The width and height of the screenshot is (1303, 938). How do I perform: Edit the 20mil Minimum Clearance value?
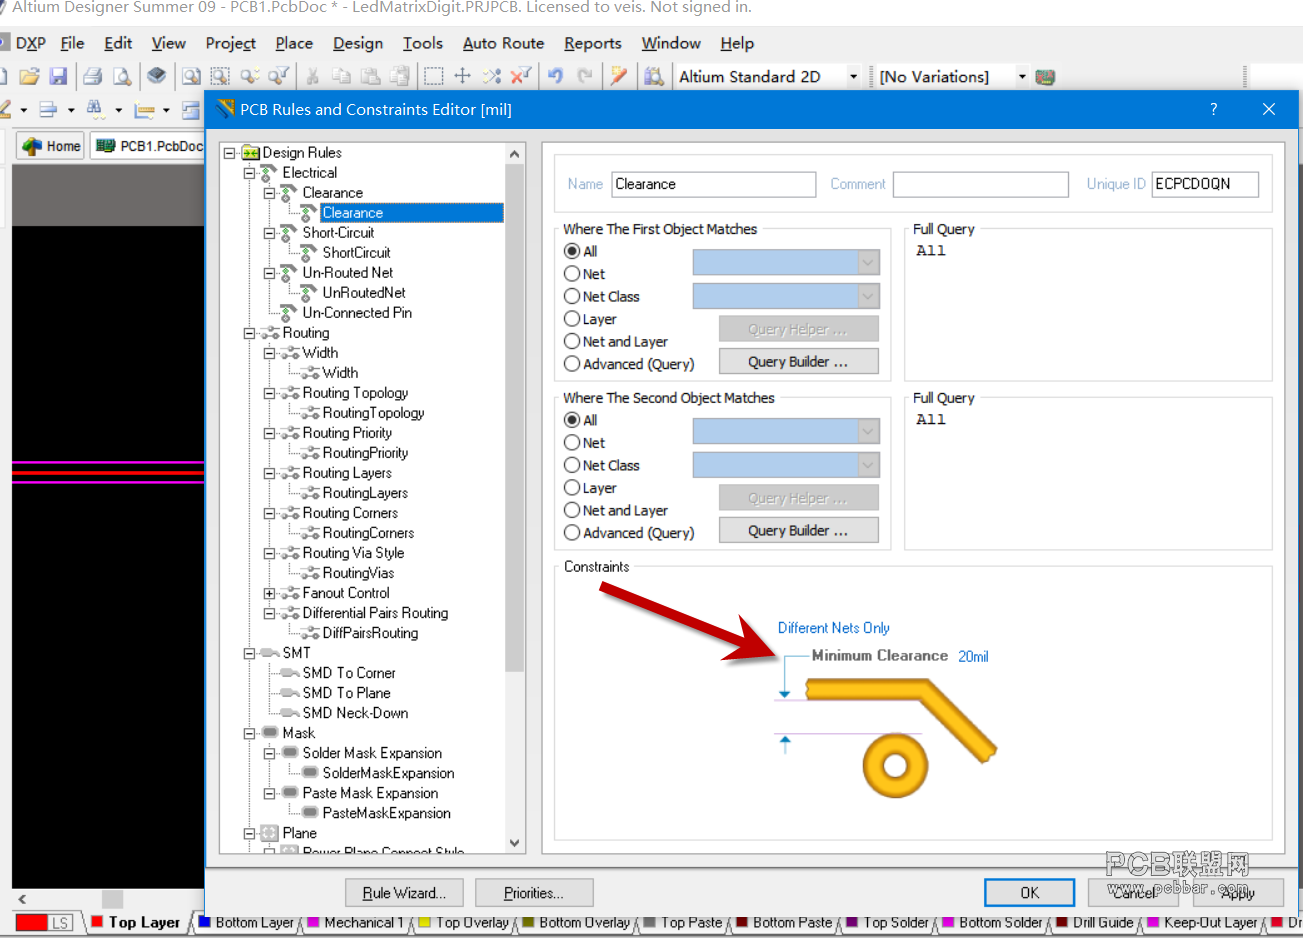(973, 657)
